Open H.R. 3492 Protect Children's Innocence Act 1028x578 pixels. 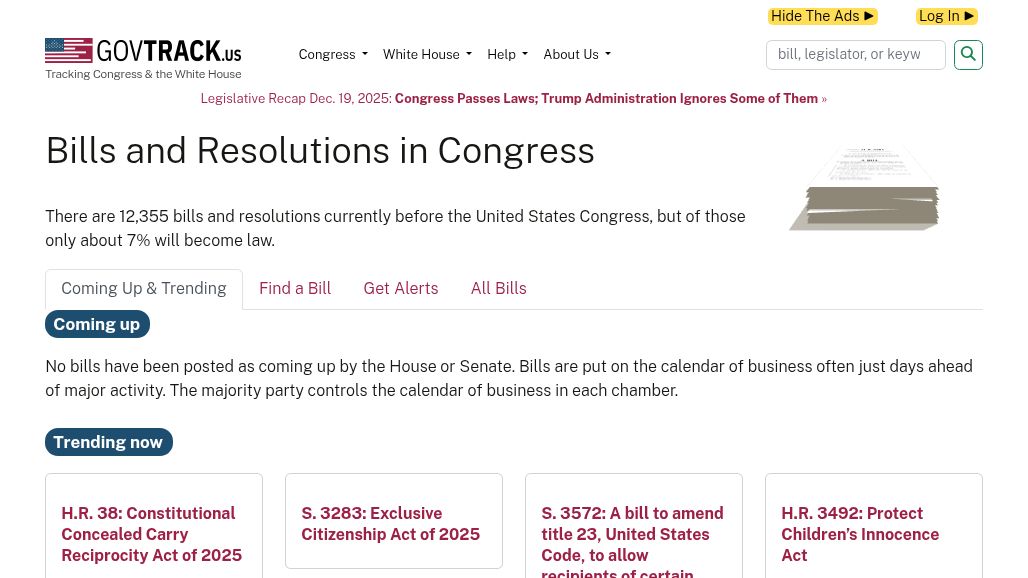[860, 534]
